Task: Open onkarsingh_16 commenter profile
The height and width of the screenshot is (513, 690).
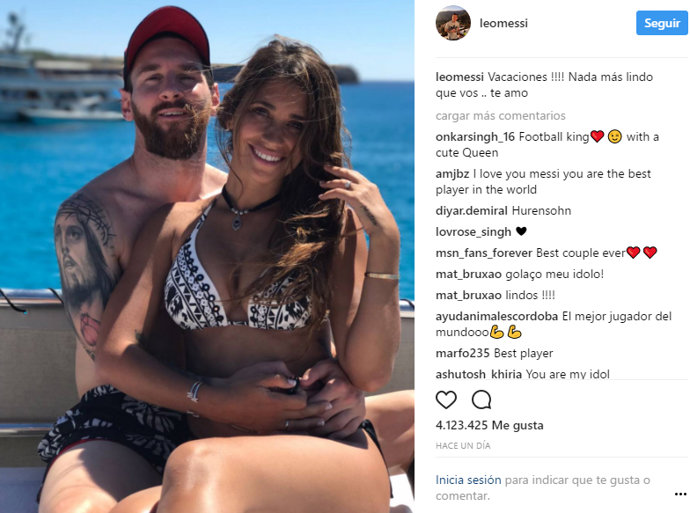Action: [475, 137]
